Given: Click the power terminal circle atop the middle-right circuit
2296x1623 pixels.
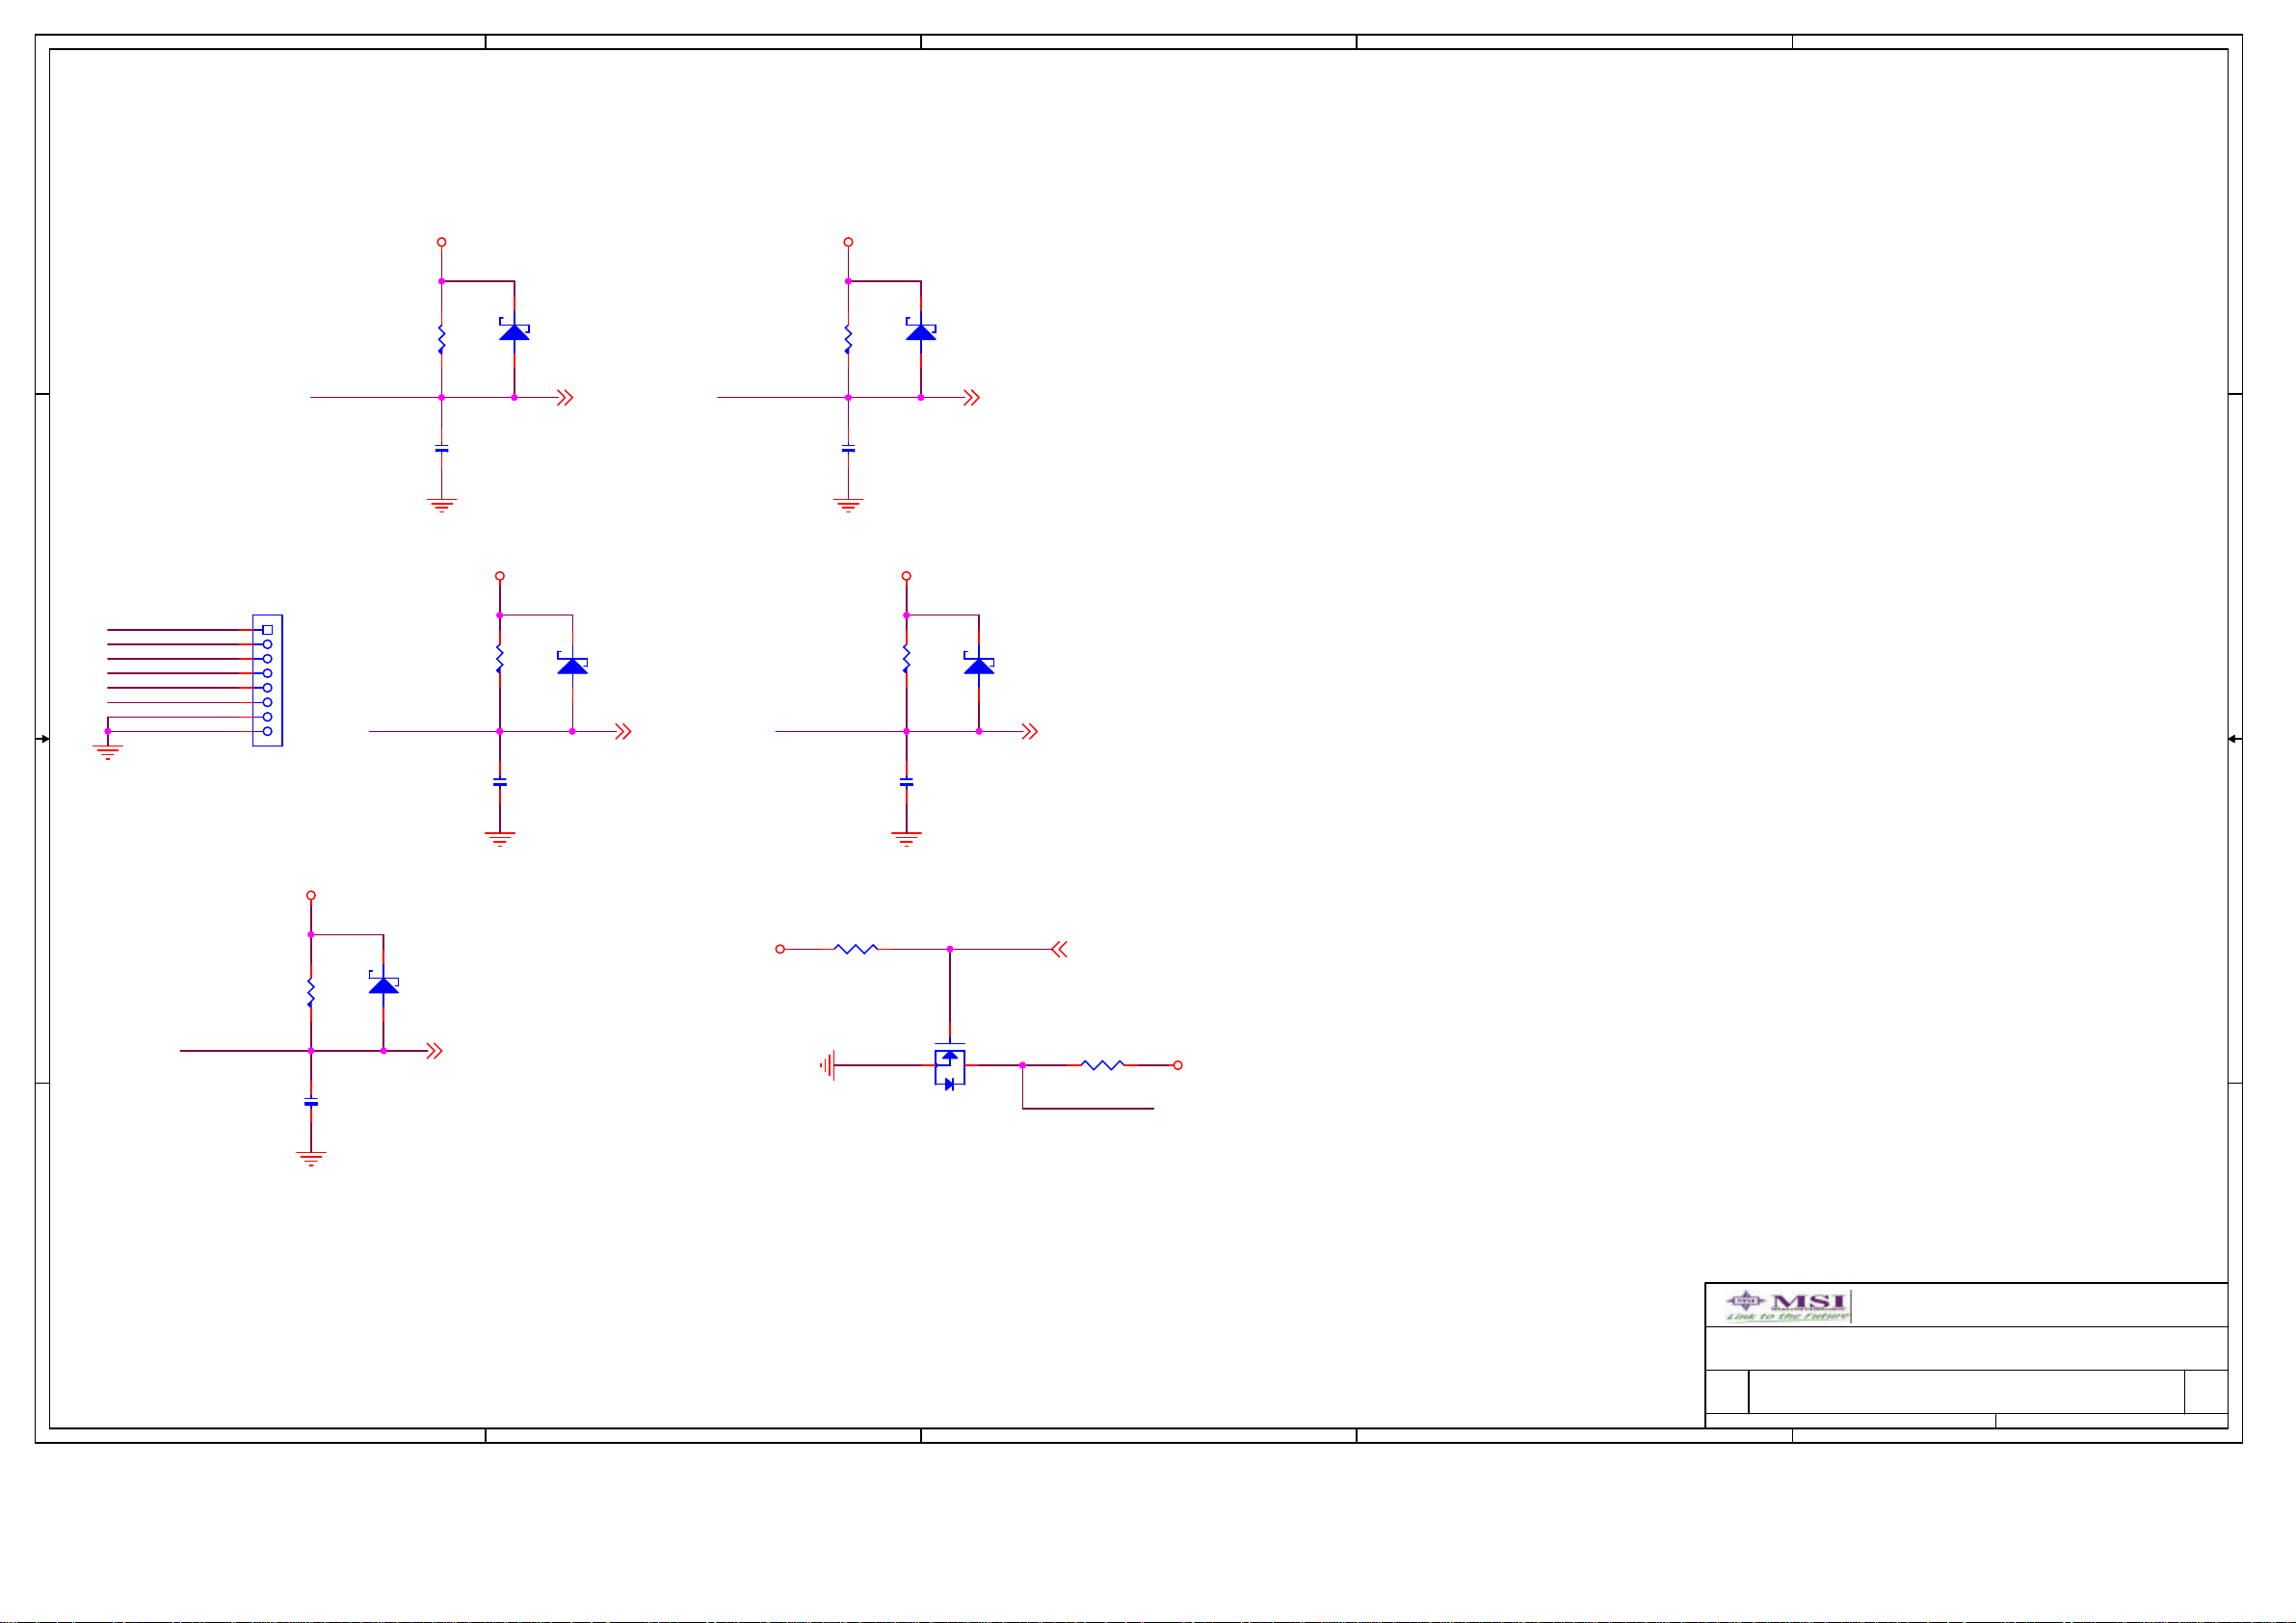Looking at the screenshot, I should point(906,576).
